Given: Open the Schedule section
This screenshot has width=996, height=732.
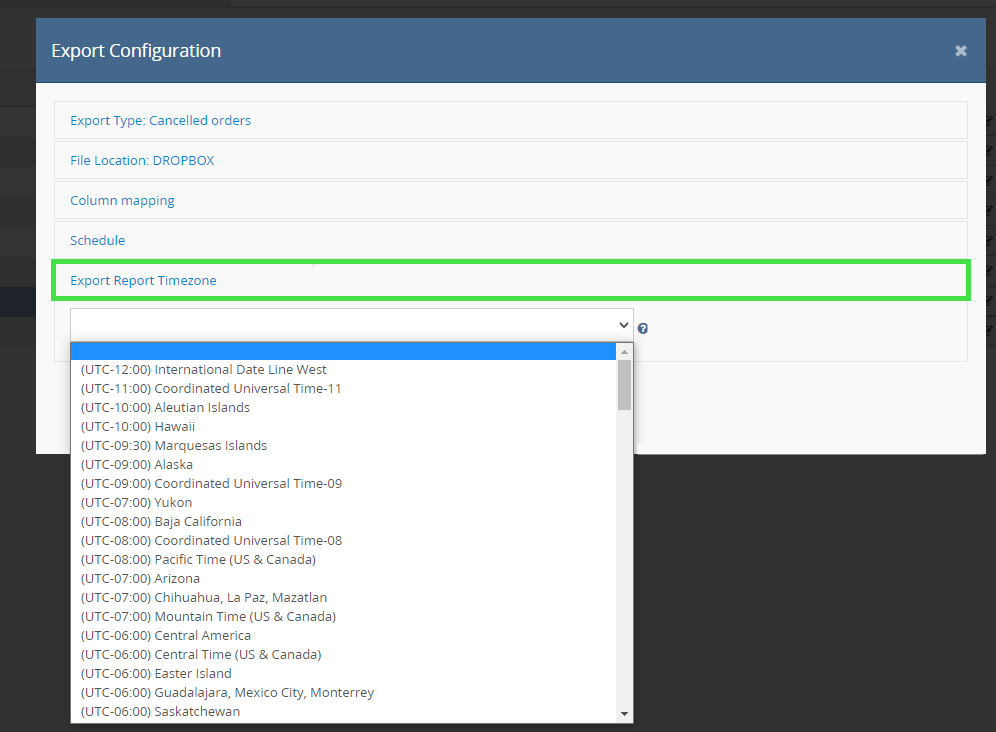Looking at the screenshot, I should [97, 240].
